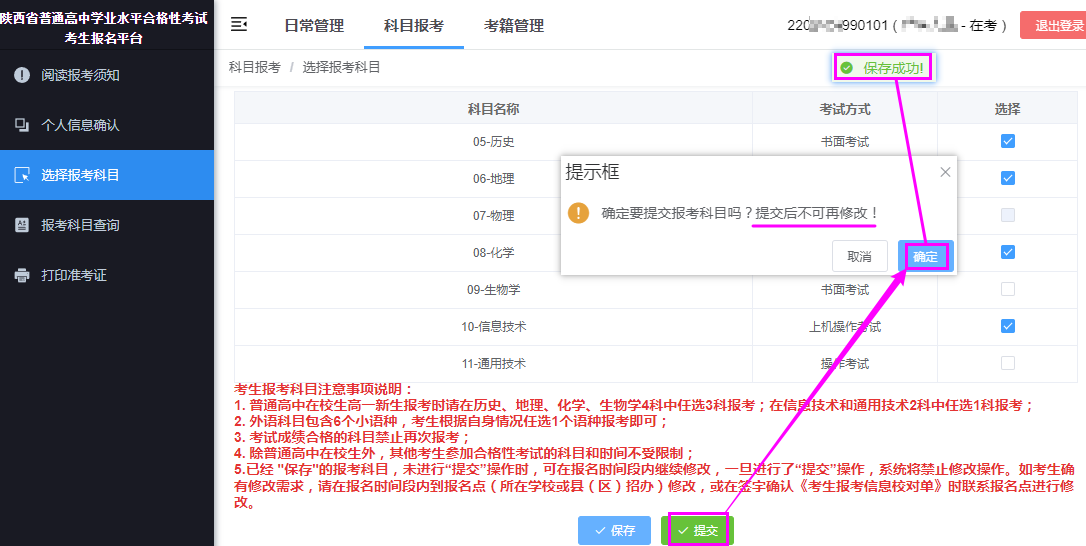The width and height of the screenshot is (1086, 546).
Task: Click the red 退出登录 button
Action: [x=1055, y=26]
